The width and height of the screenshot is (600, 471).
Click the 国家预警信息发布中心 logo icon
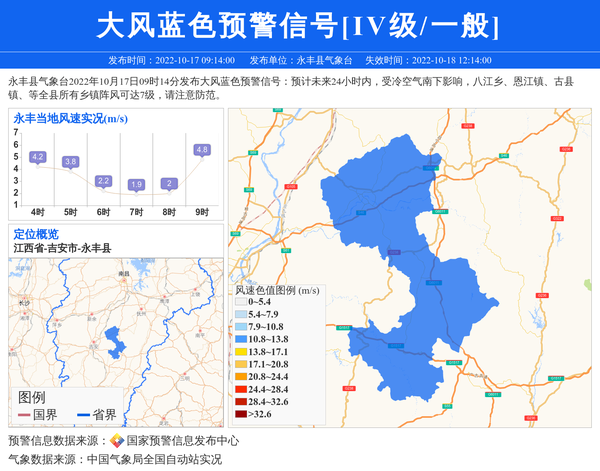point(116,441)
